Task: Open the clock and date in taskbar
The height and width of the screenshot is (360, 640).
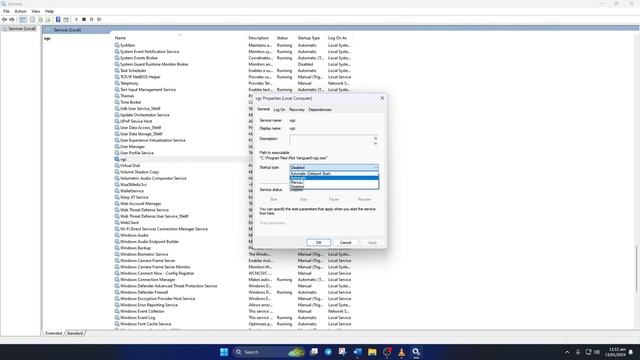Action: tap(616, 352)
